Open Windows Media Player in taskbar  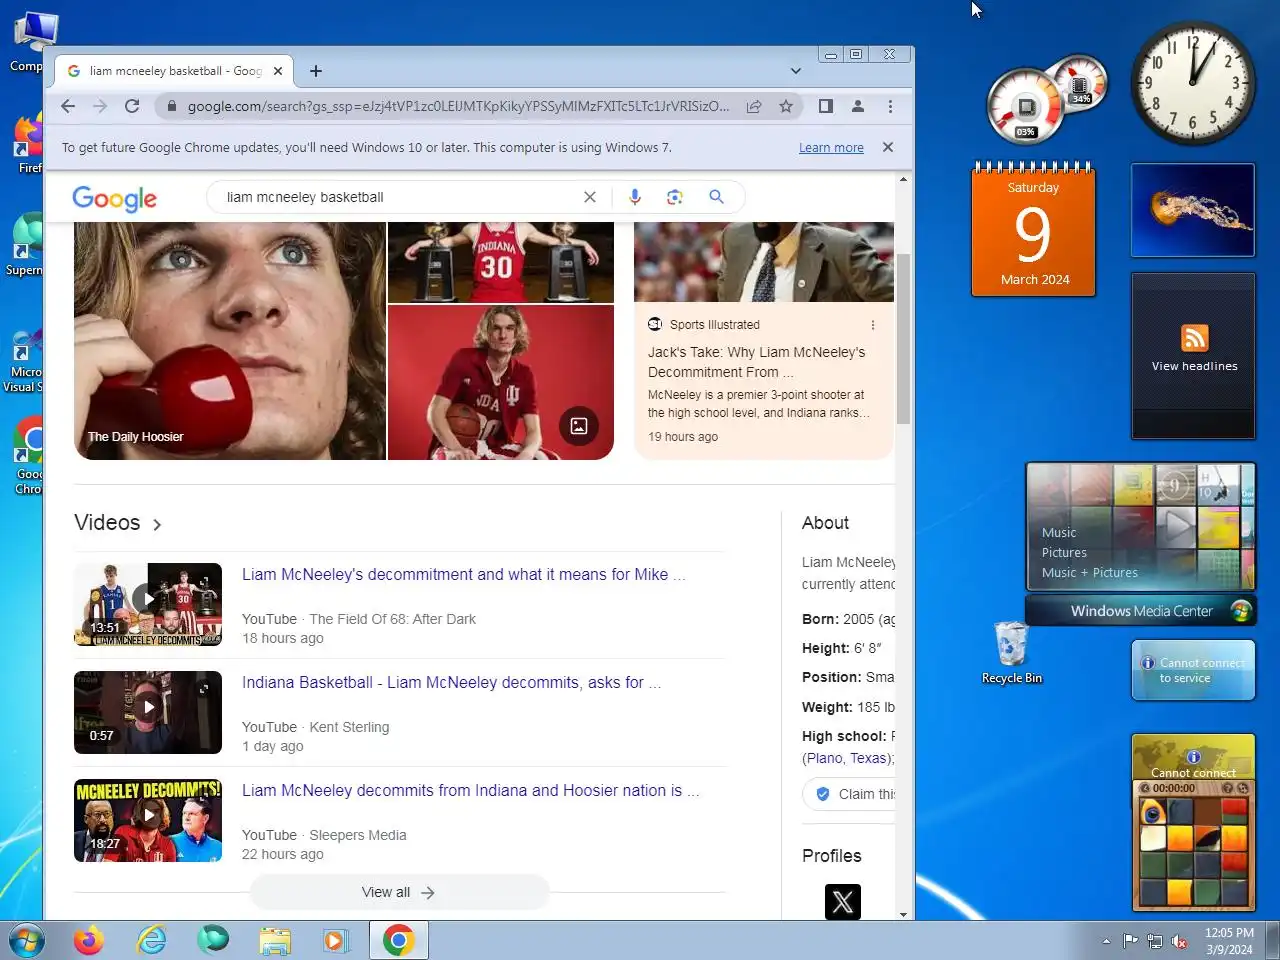(336, 940)
